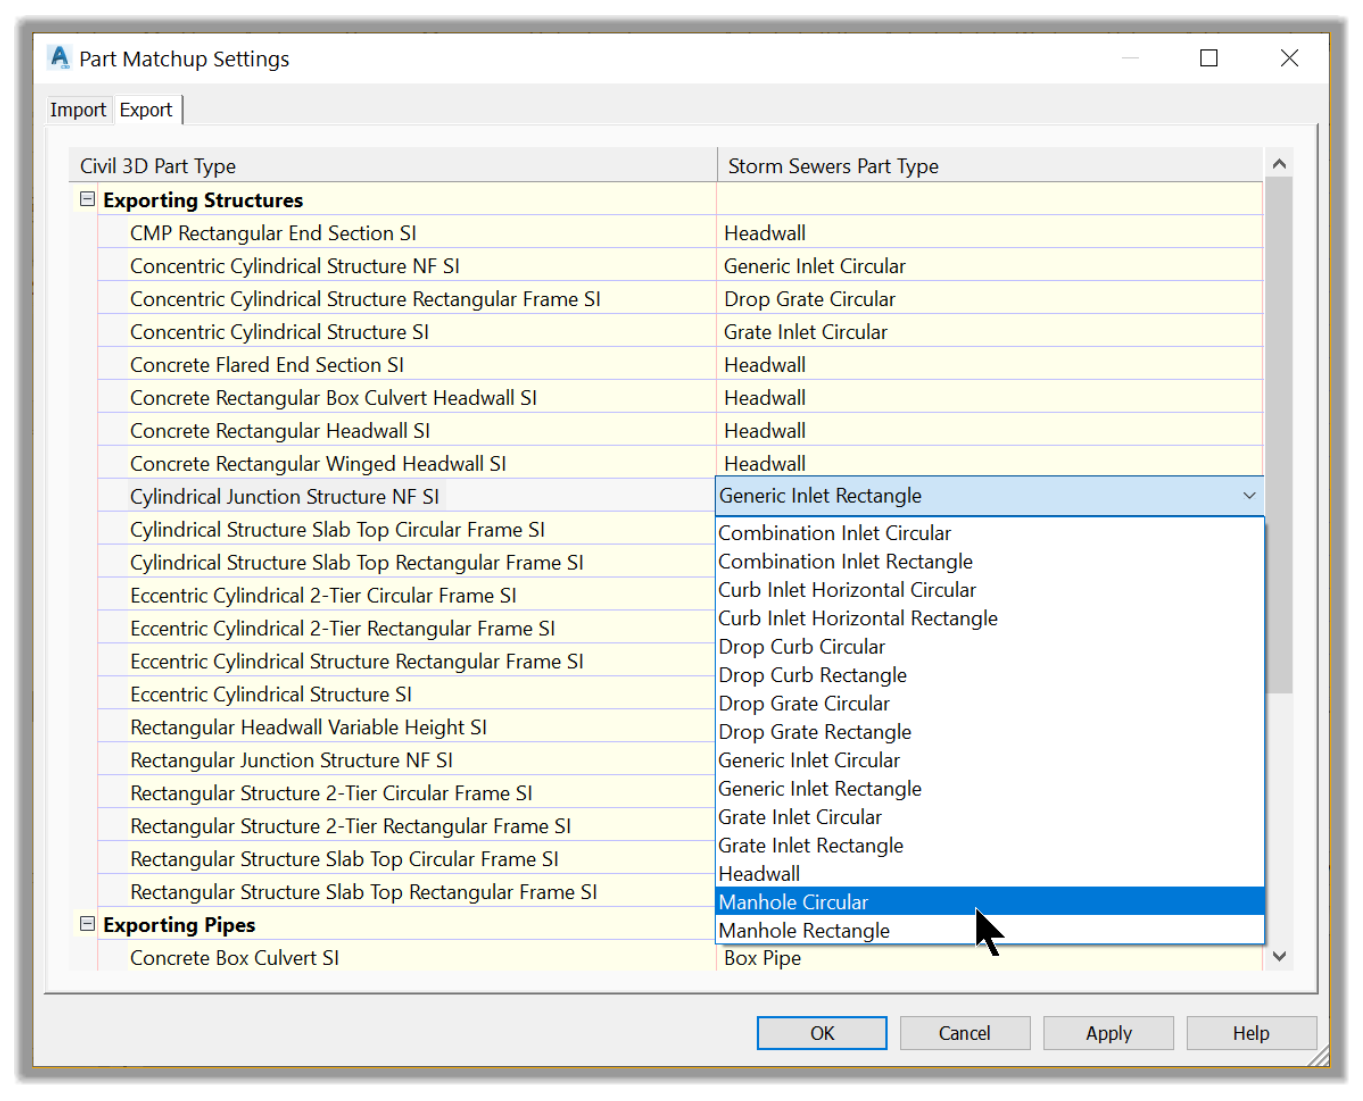Click Headwall cell for Concrete Flared End Section
The width and height of the screenshot is (1363, 1101).
tap(990, 365)
